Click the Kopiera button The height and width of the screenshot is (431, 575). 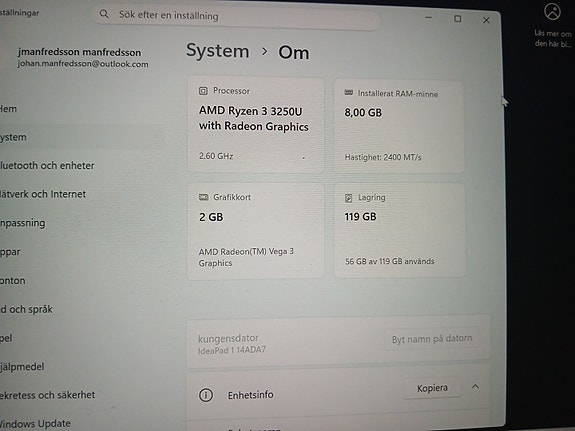tap(432, 388)
